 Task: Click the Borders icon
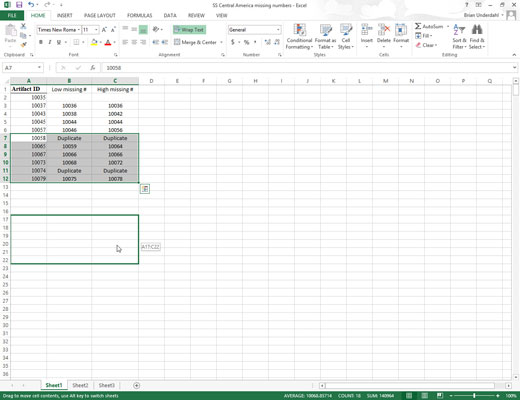pos(76,42)
